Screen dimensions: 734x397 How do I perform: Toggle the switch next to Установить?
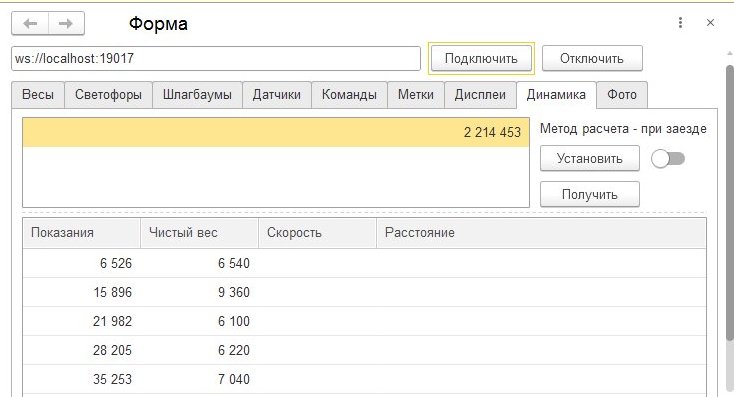click(668, 159)
